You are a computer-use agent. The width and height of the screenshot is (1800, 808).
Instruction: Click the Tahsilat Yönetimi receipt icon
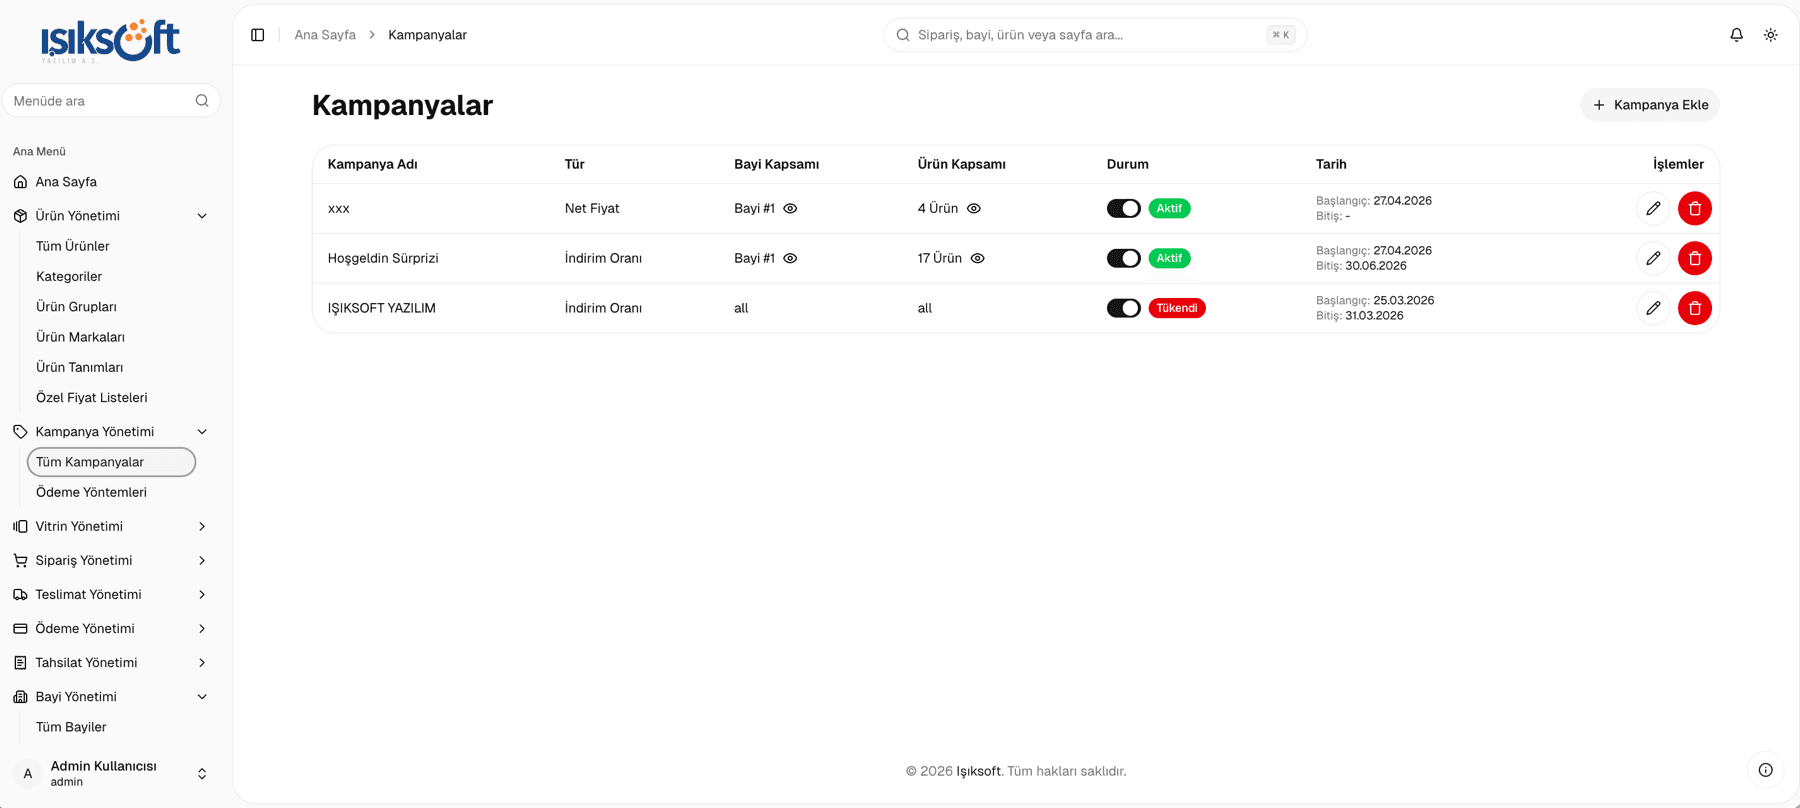point(20,662)
